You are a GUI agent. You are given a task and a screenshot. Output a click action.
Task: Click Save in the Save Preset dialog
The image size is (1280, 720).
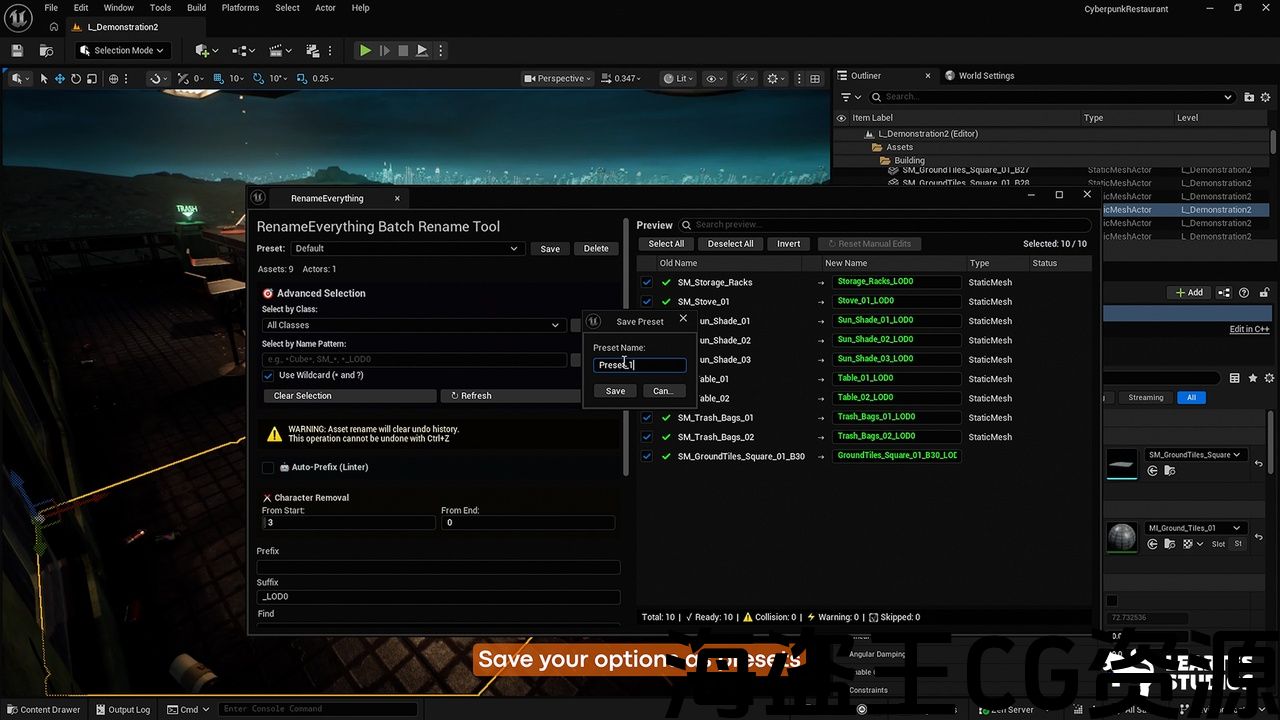coord(615,391)
